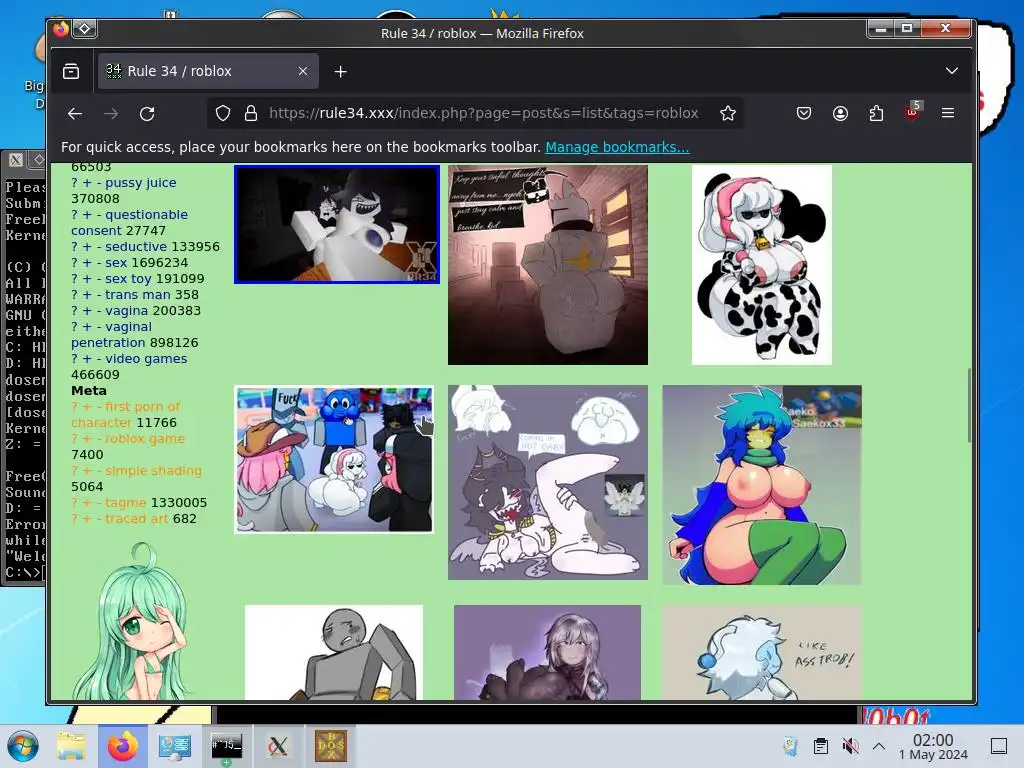Click the show desktop button in taskbar

click(999, 746)
